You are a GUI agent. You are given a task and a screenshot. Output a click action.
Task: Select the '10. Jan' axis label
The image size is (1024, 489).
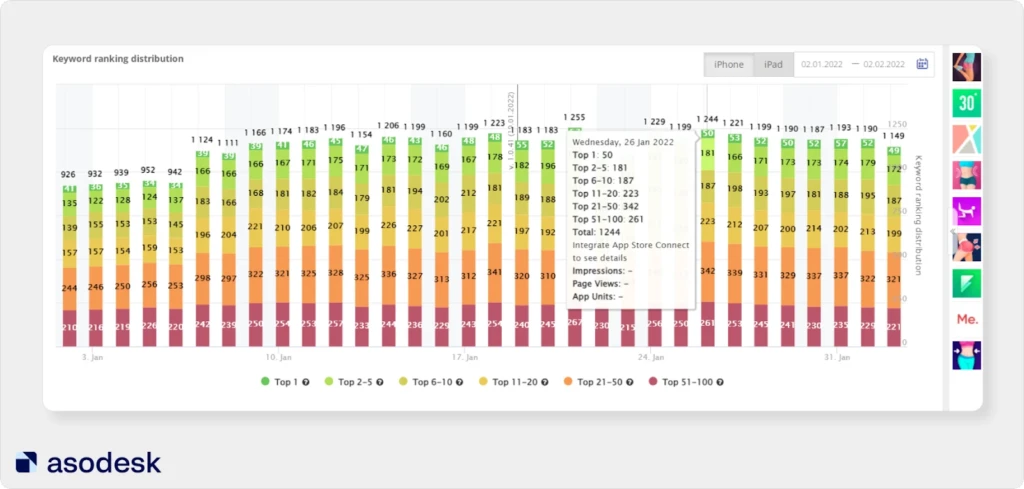tap(278, 357)
